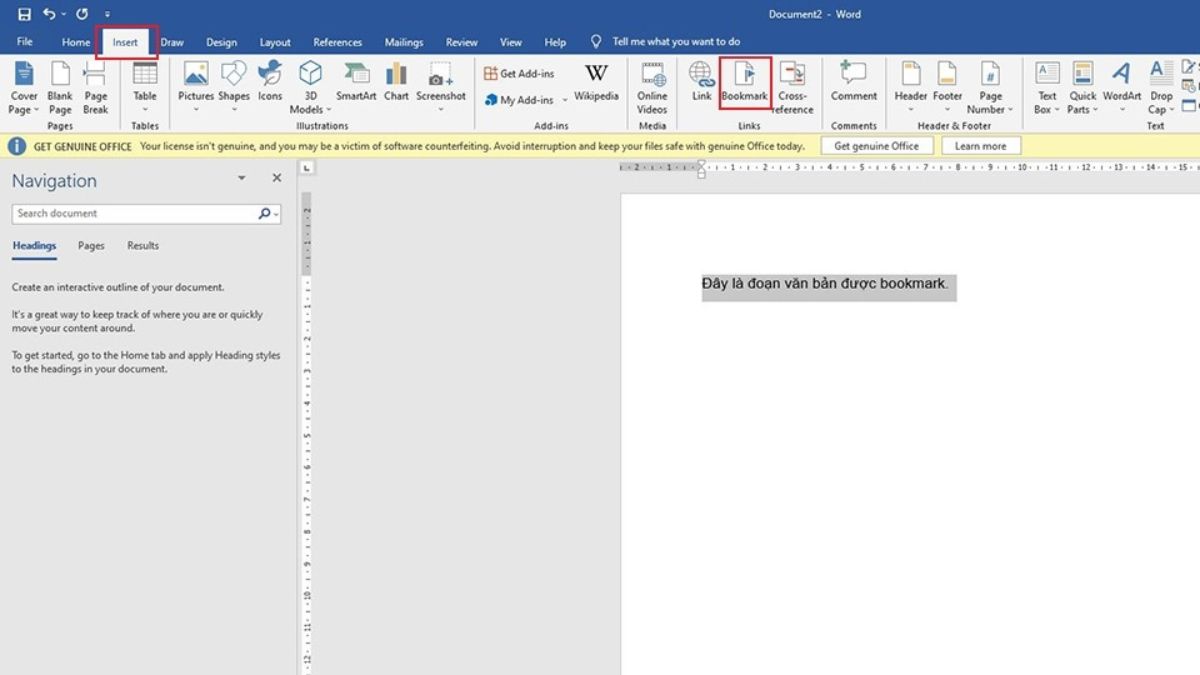Click the Save icon in quick access toolbar

tap(24, 14)
